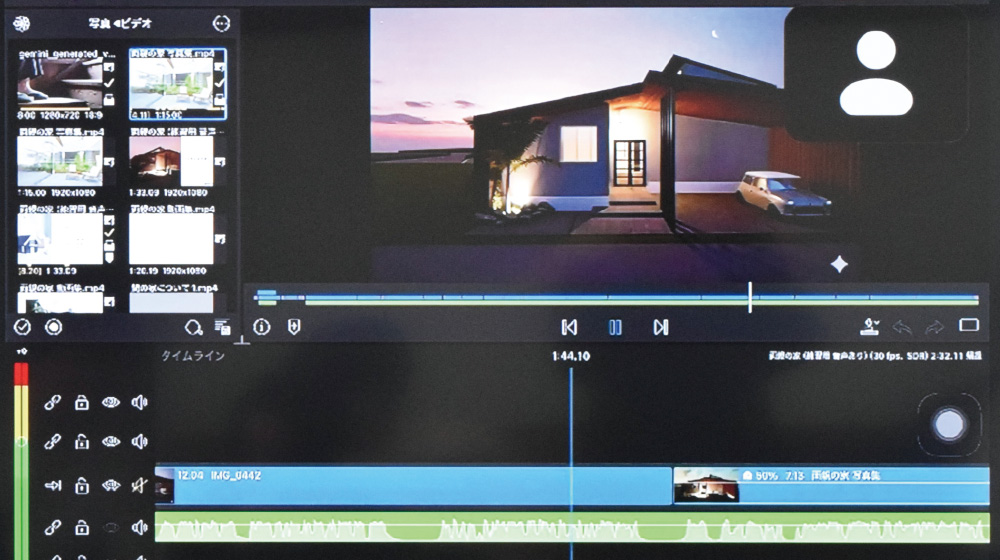
Task: Skip to the next clip edit
Action: [x=660, y=327]
